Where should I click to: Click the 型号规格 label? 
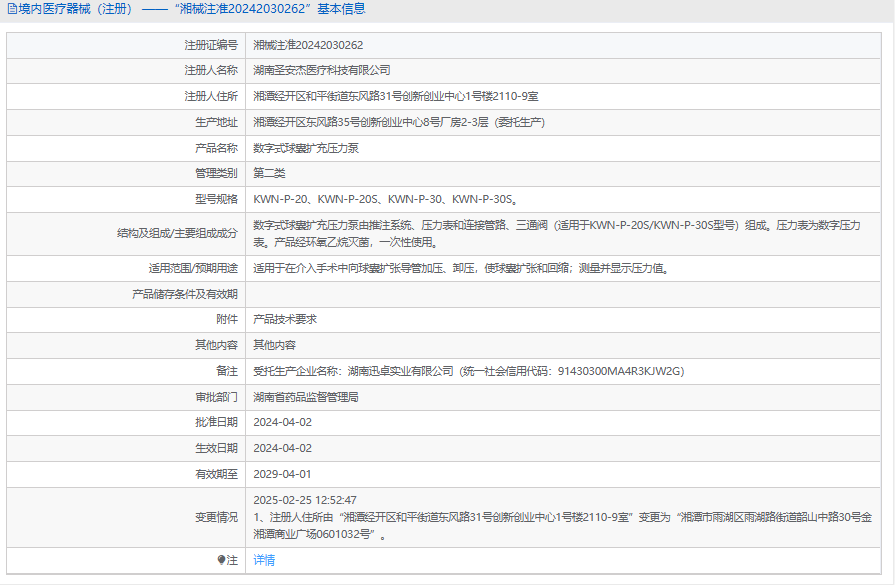[216, 199]
